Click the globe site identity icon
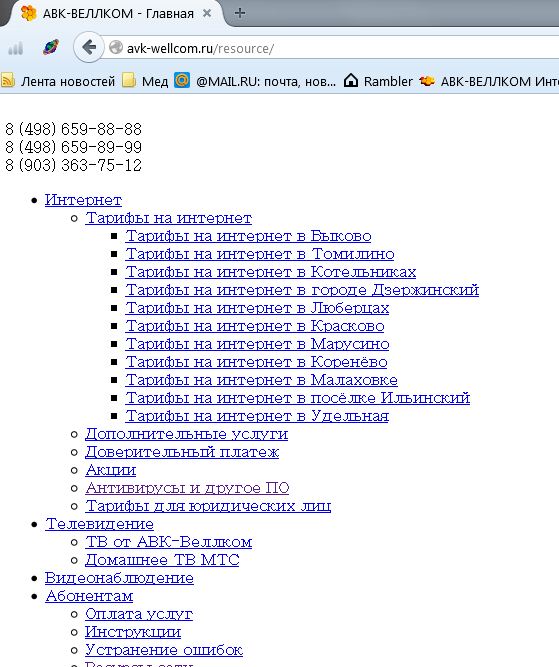Screen dimensions: 559x667 pos(116,47)
